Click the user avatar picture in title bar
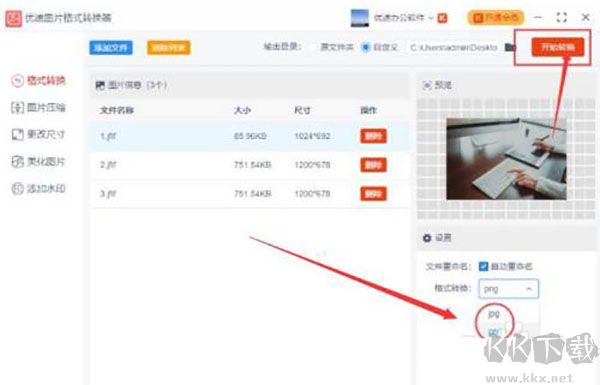The height and width of the screenshot is (385, 600). pyautogui.click(x=360, y=18)
